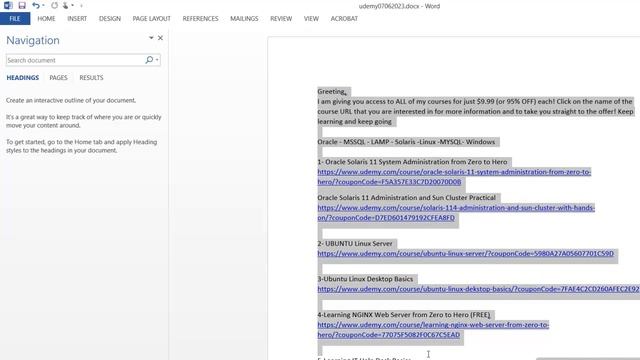
Task: Open the learning-nginx-web-server course link
Action: [x=433, y=330]
